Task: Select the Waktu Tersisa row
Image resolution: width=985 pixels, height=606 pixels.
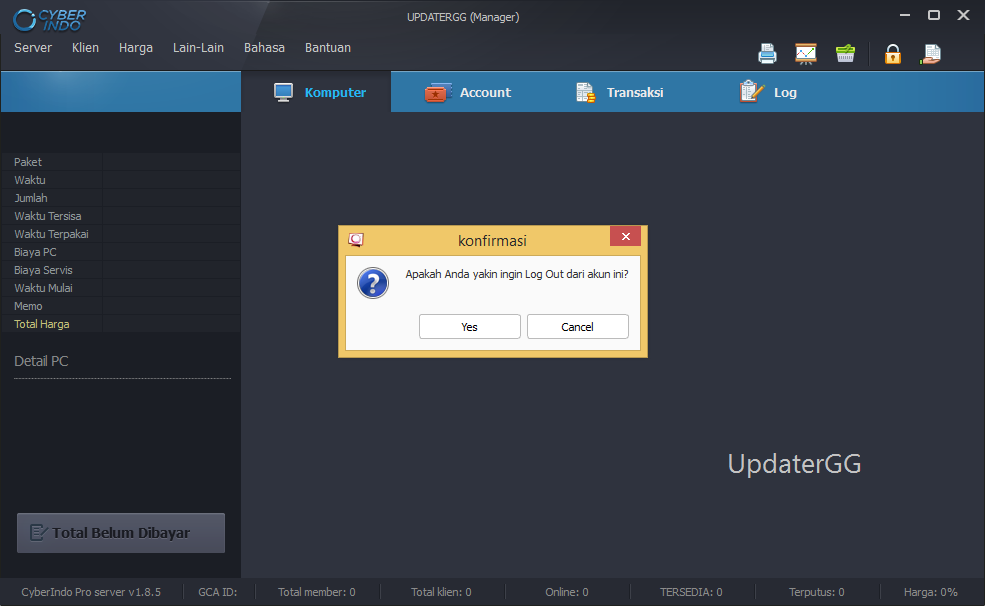Action: 121,216
